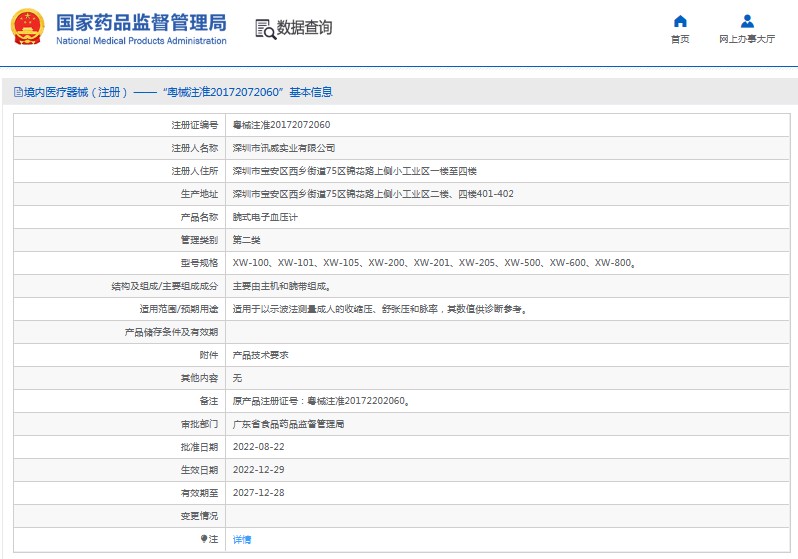Open the 首页 home icon
This screenshot has height=559, width=798.
coord(680,21)
